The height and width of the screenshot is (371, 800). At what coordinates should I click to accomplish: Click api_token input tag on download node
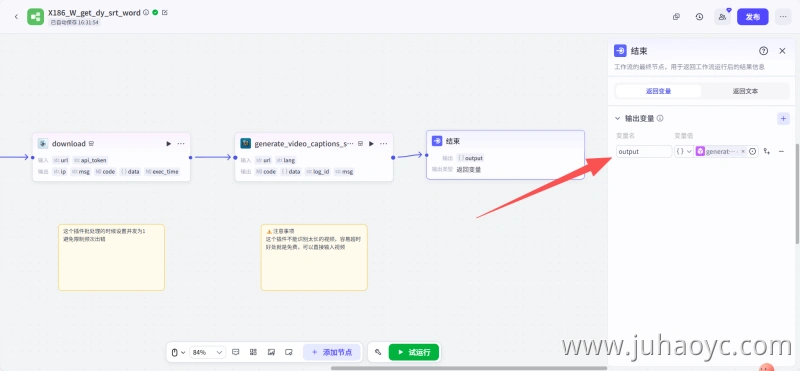[91, 160]
